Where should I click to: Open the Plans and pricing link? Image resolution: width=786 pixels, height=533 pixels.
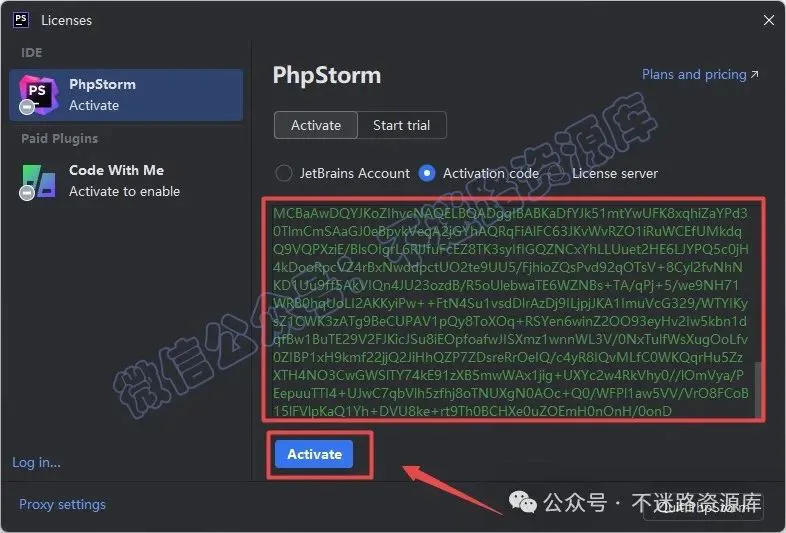point(694,74)
